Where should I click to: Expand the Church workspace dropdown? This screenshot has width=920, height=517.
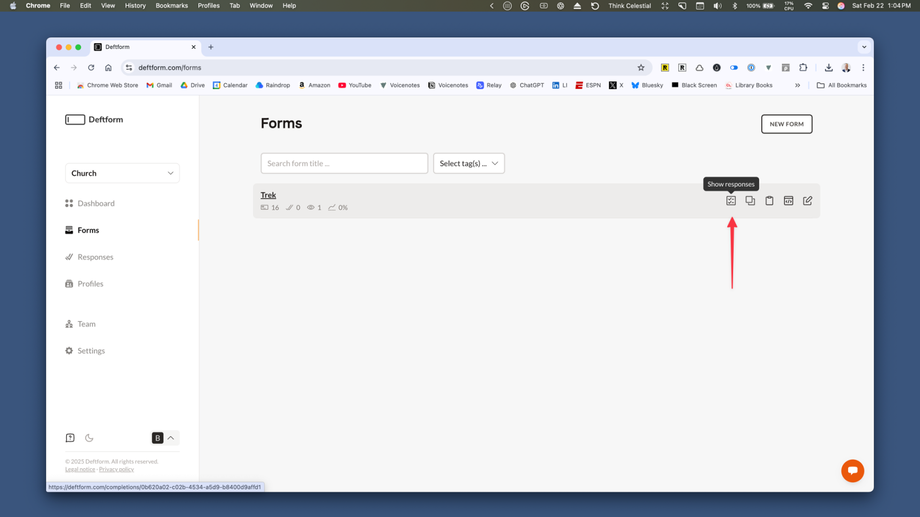click(x=122, y=173)
